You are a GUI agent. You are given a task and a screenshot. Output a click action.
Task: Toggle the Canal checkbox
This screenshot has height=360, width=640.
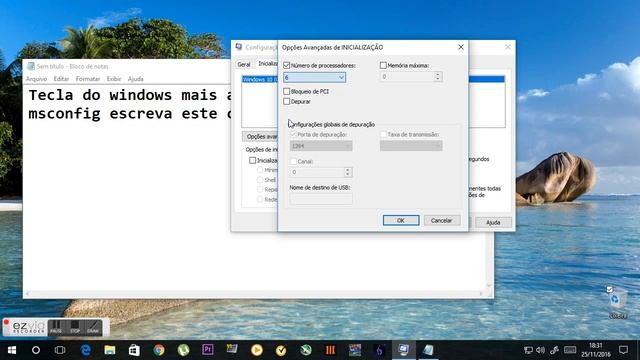point(293,161)
